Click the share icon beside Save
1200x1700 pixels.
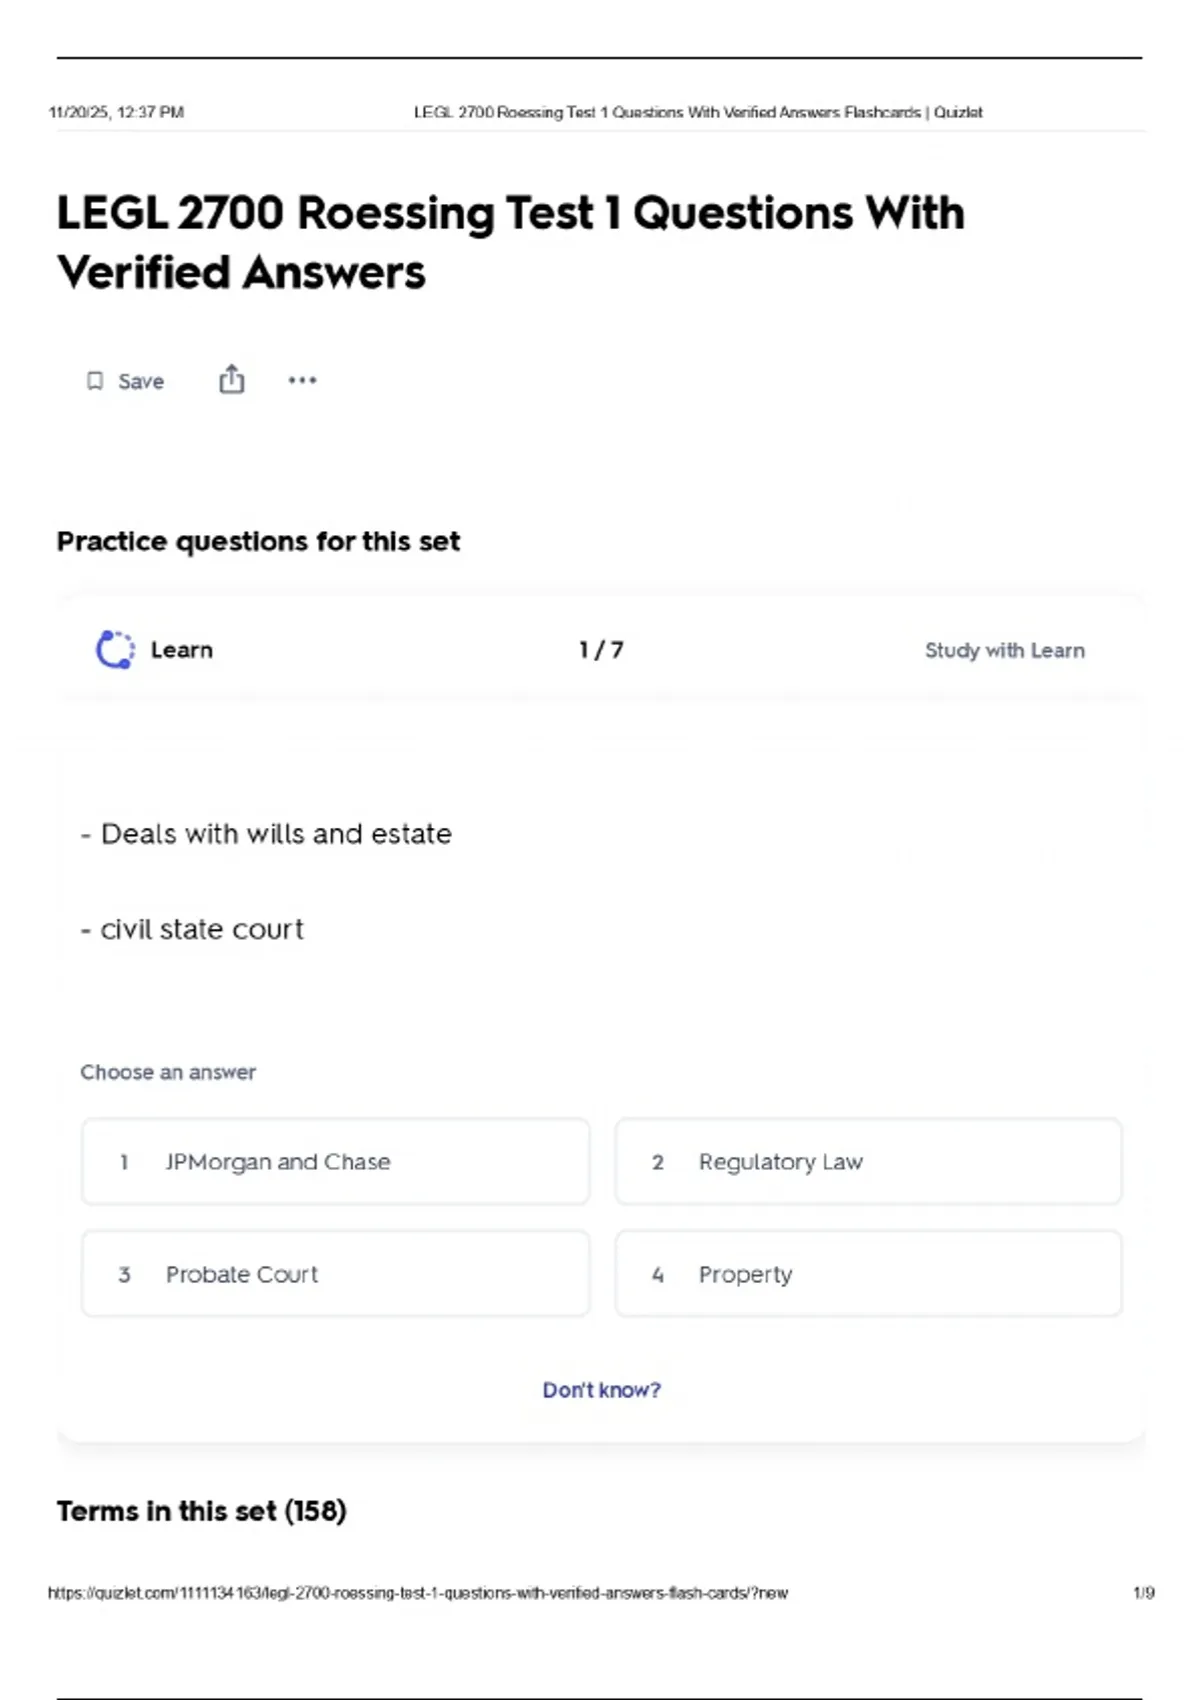tap(232, 380)
